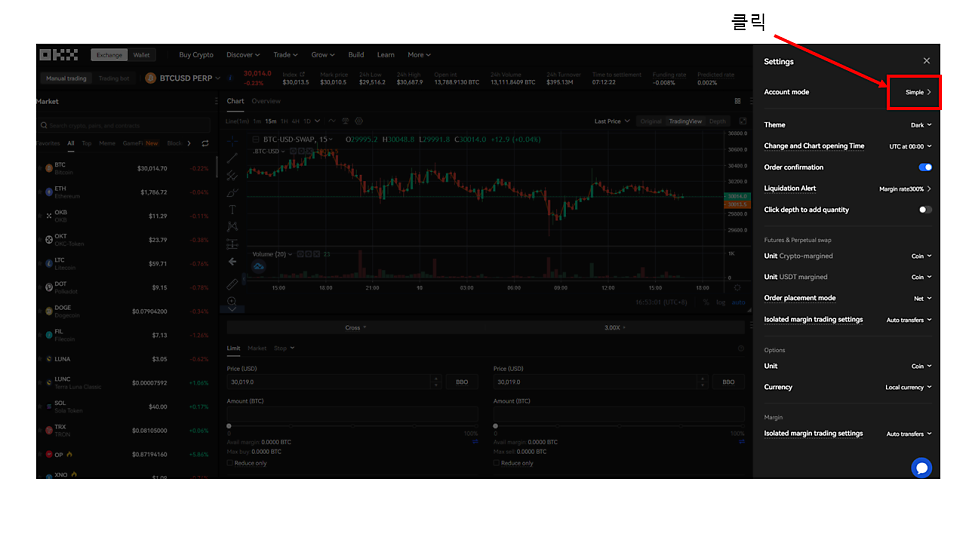Screen dimensions: 966x543
Task: Select the Wallet tab
Action: [141, 55]
